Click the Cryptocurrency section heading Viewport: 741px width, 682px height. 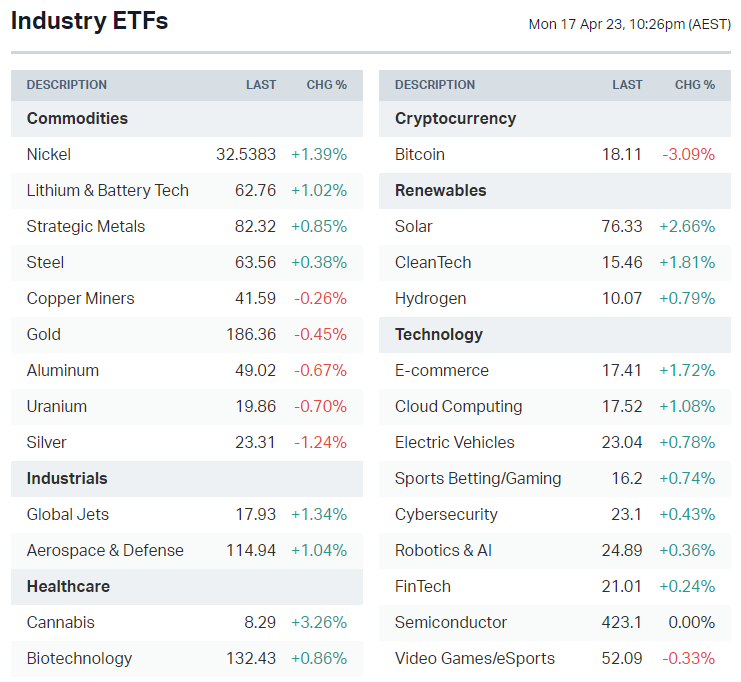[x=455, y=118]
